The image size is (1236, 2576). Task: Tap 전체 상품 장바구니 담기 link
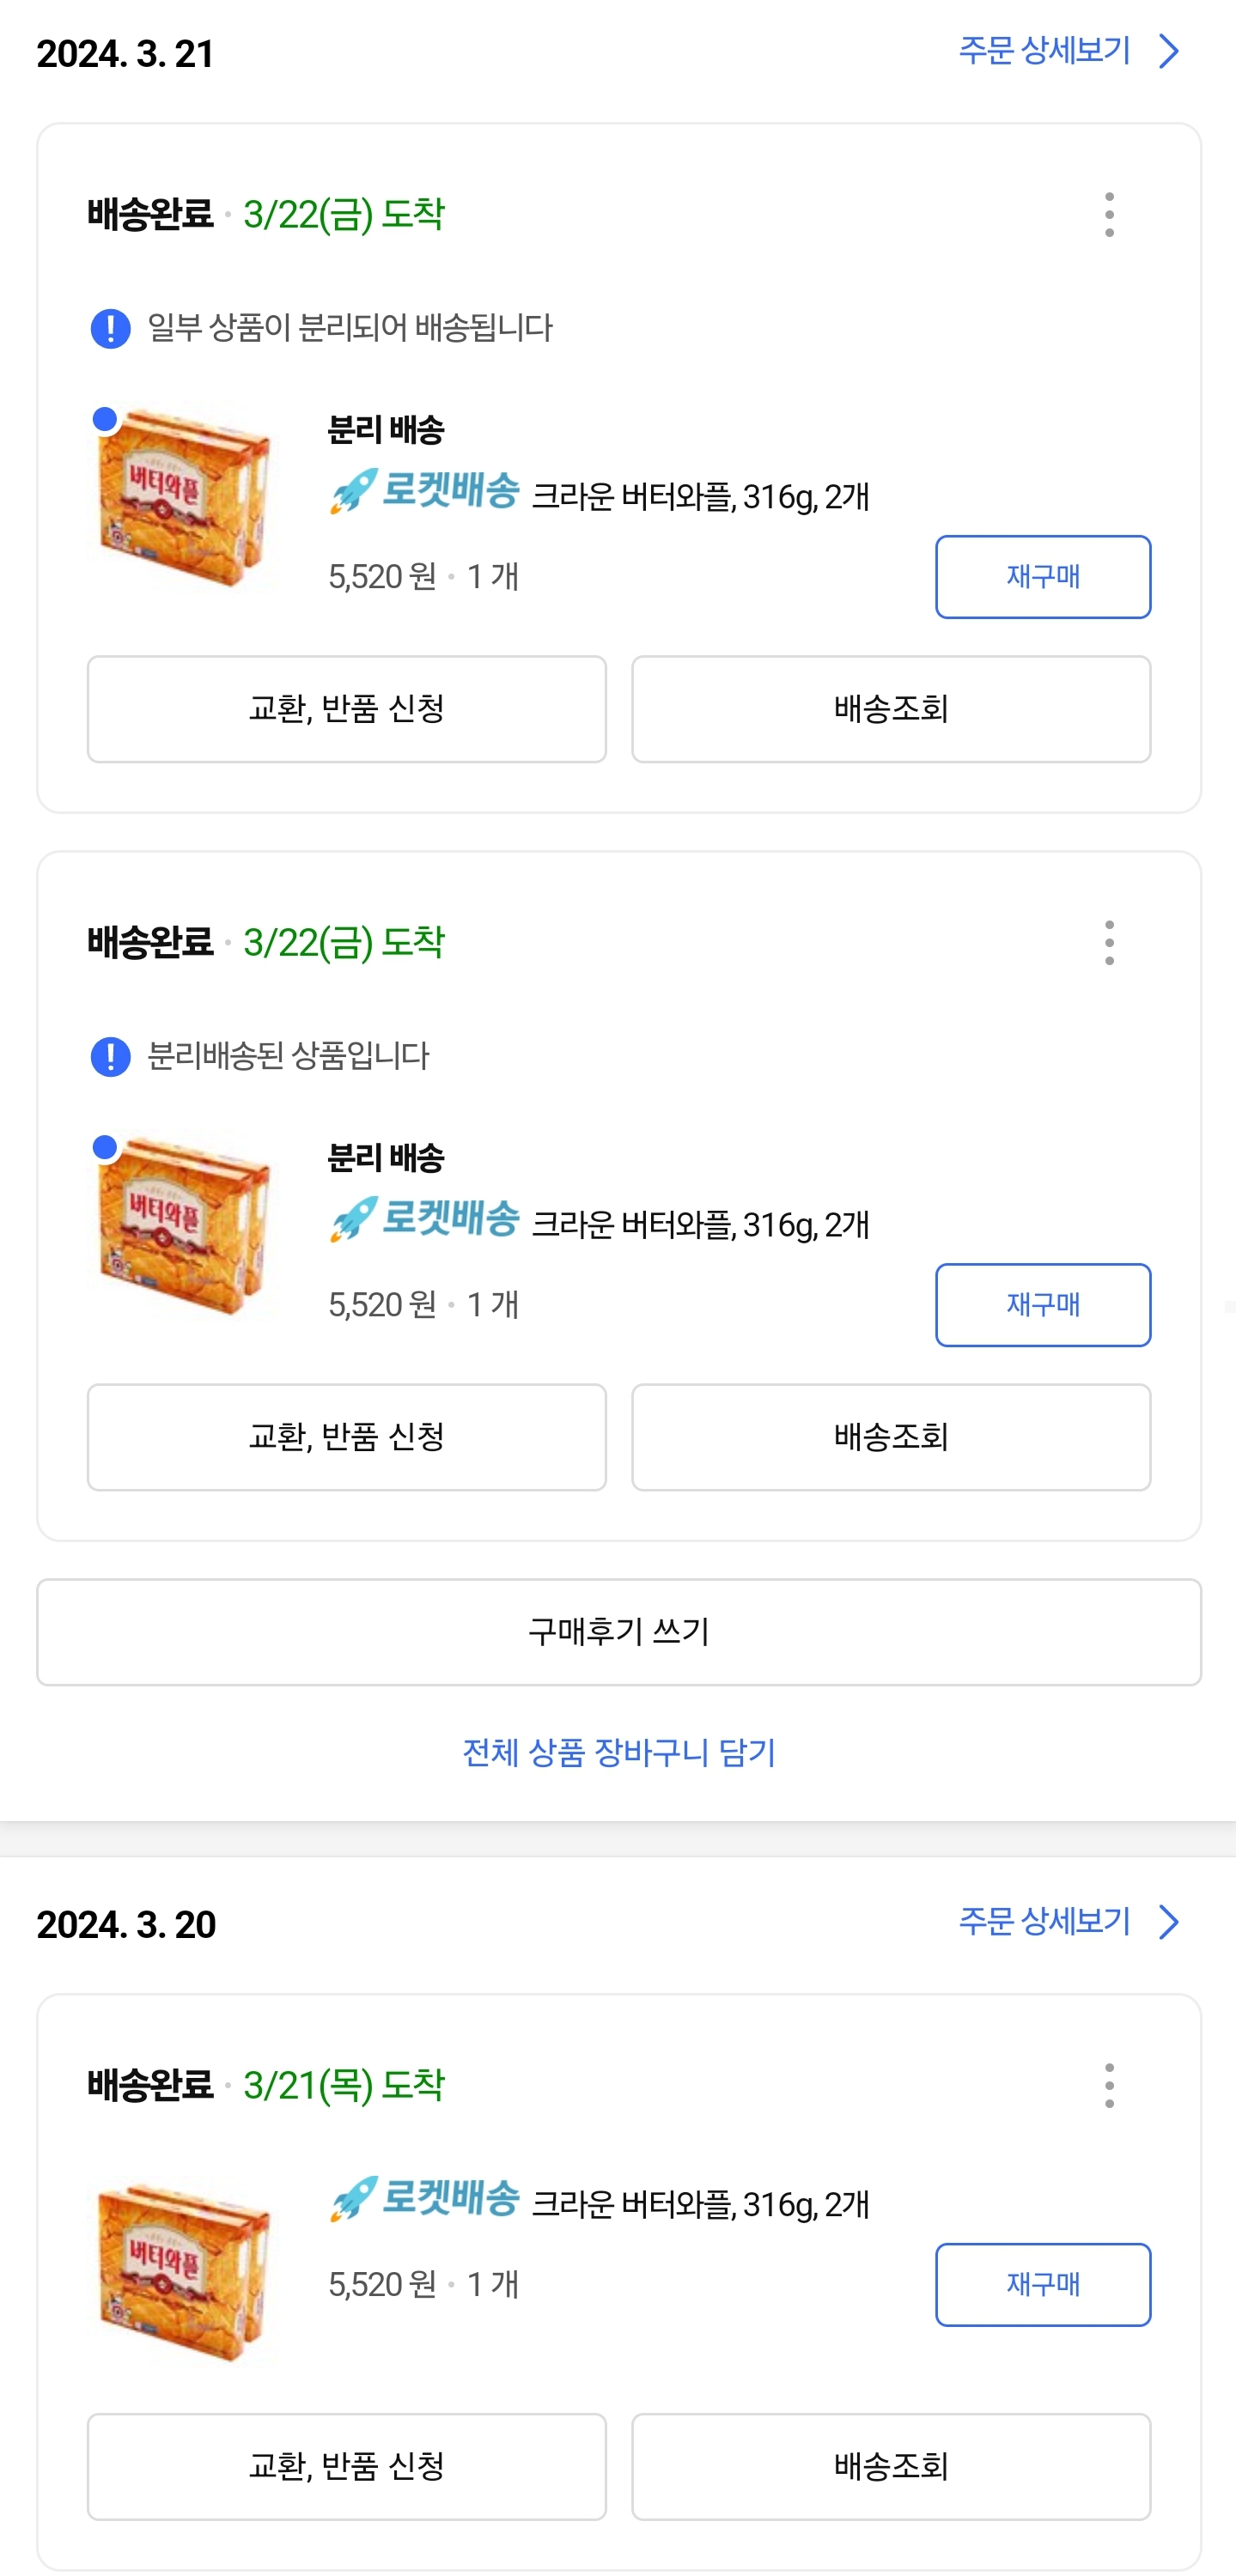pos(618,1752)
